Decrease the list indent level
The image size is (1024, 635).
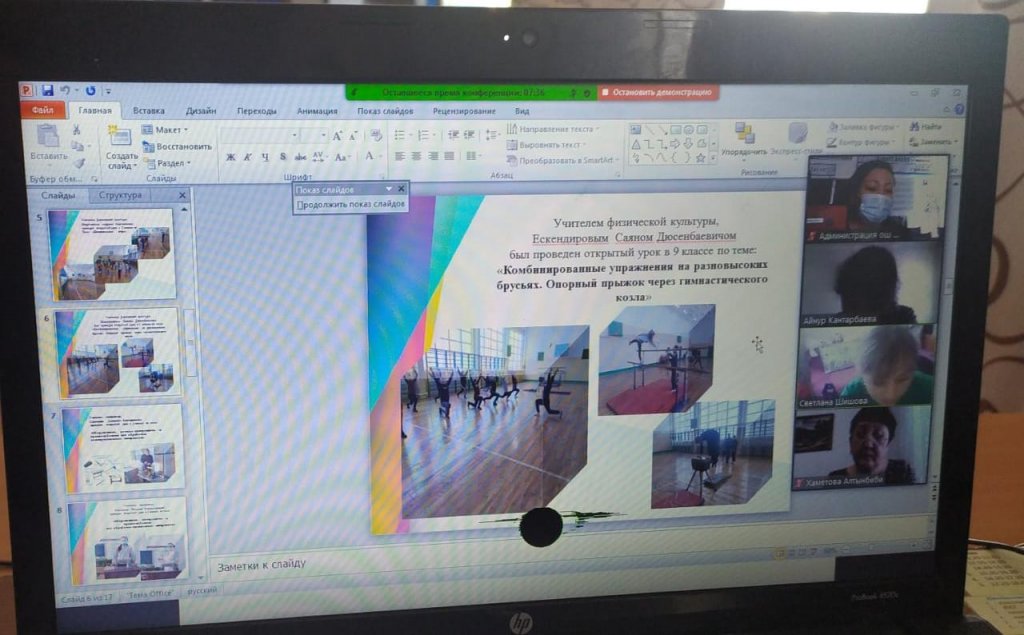click(x=453, y=135)
